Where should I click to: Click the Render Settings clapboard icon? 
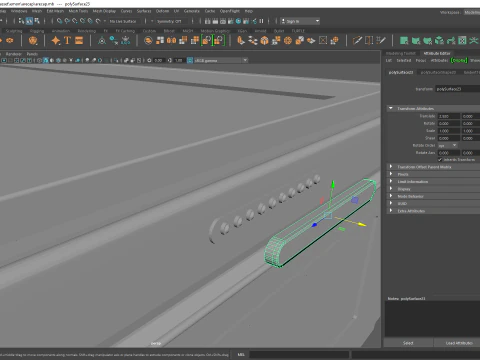click(230, 21)
